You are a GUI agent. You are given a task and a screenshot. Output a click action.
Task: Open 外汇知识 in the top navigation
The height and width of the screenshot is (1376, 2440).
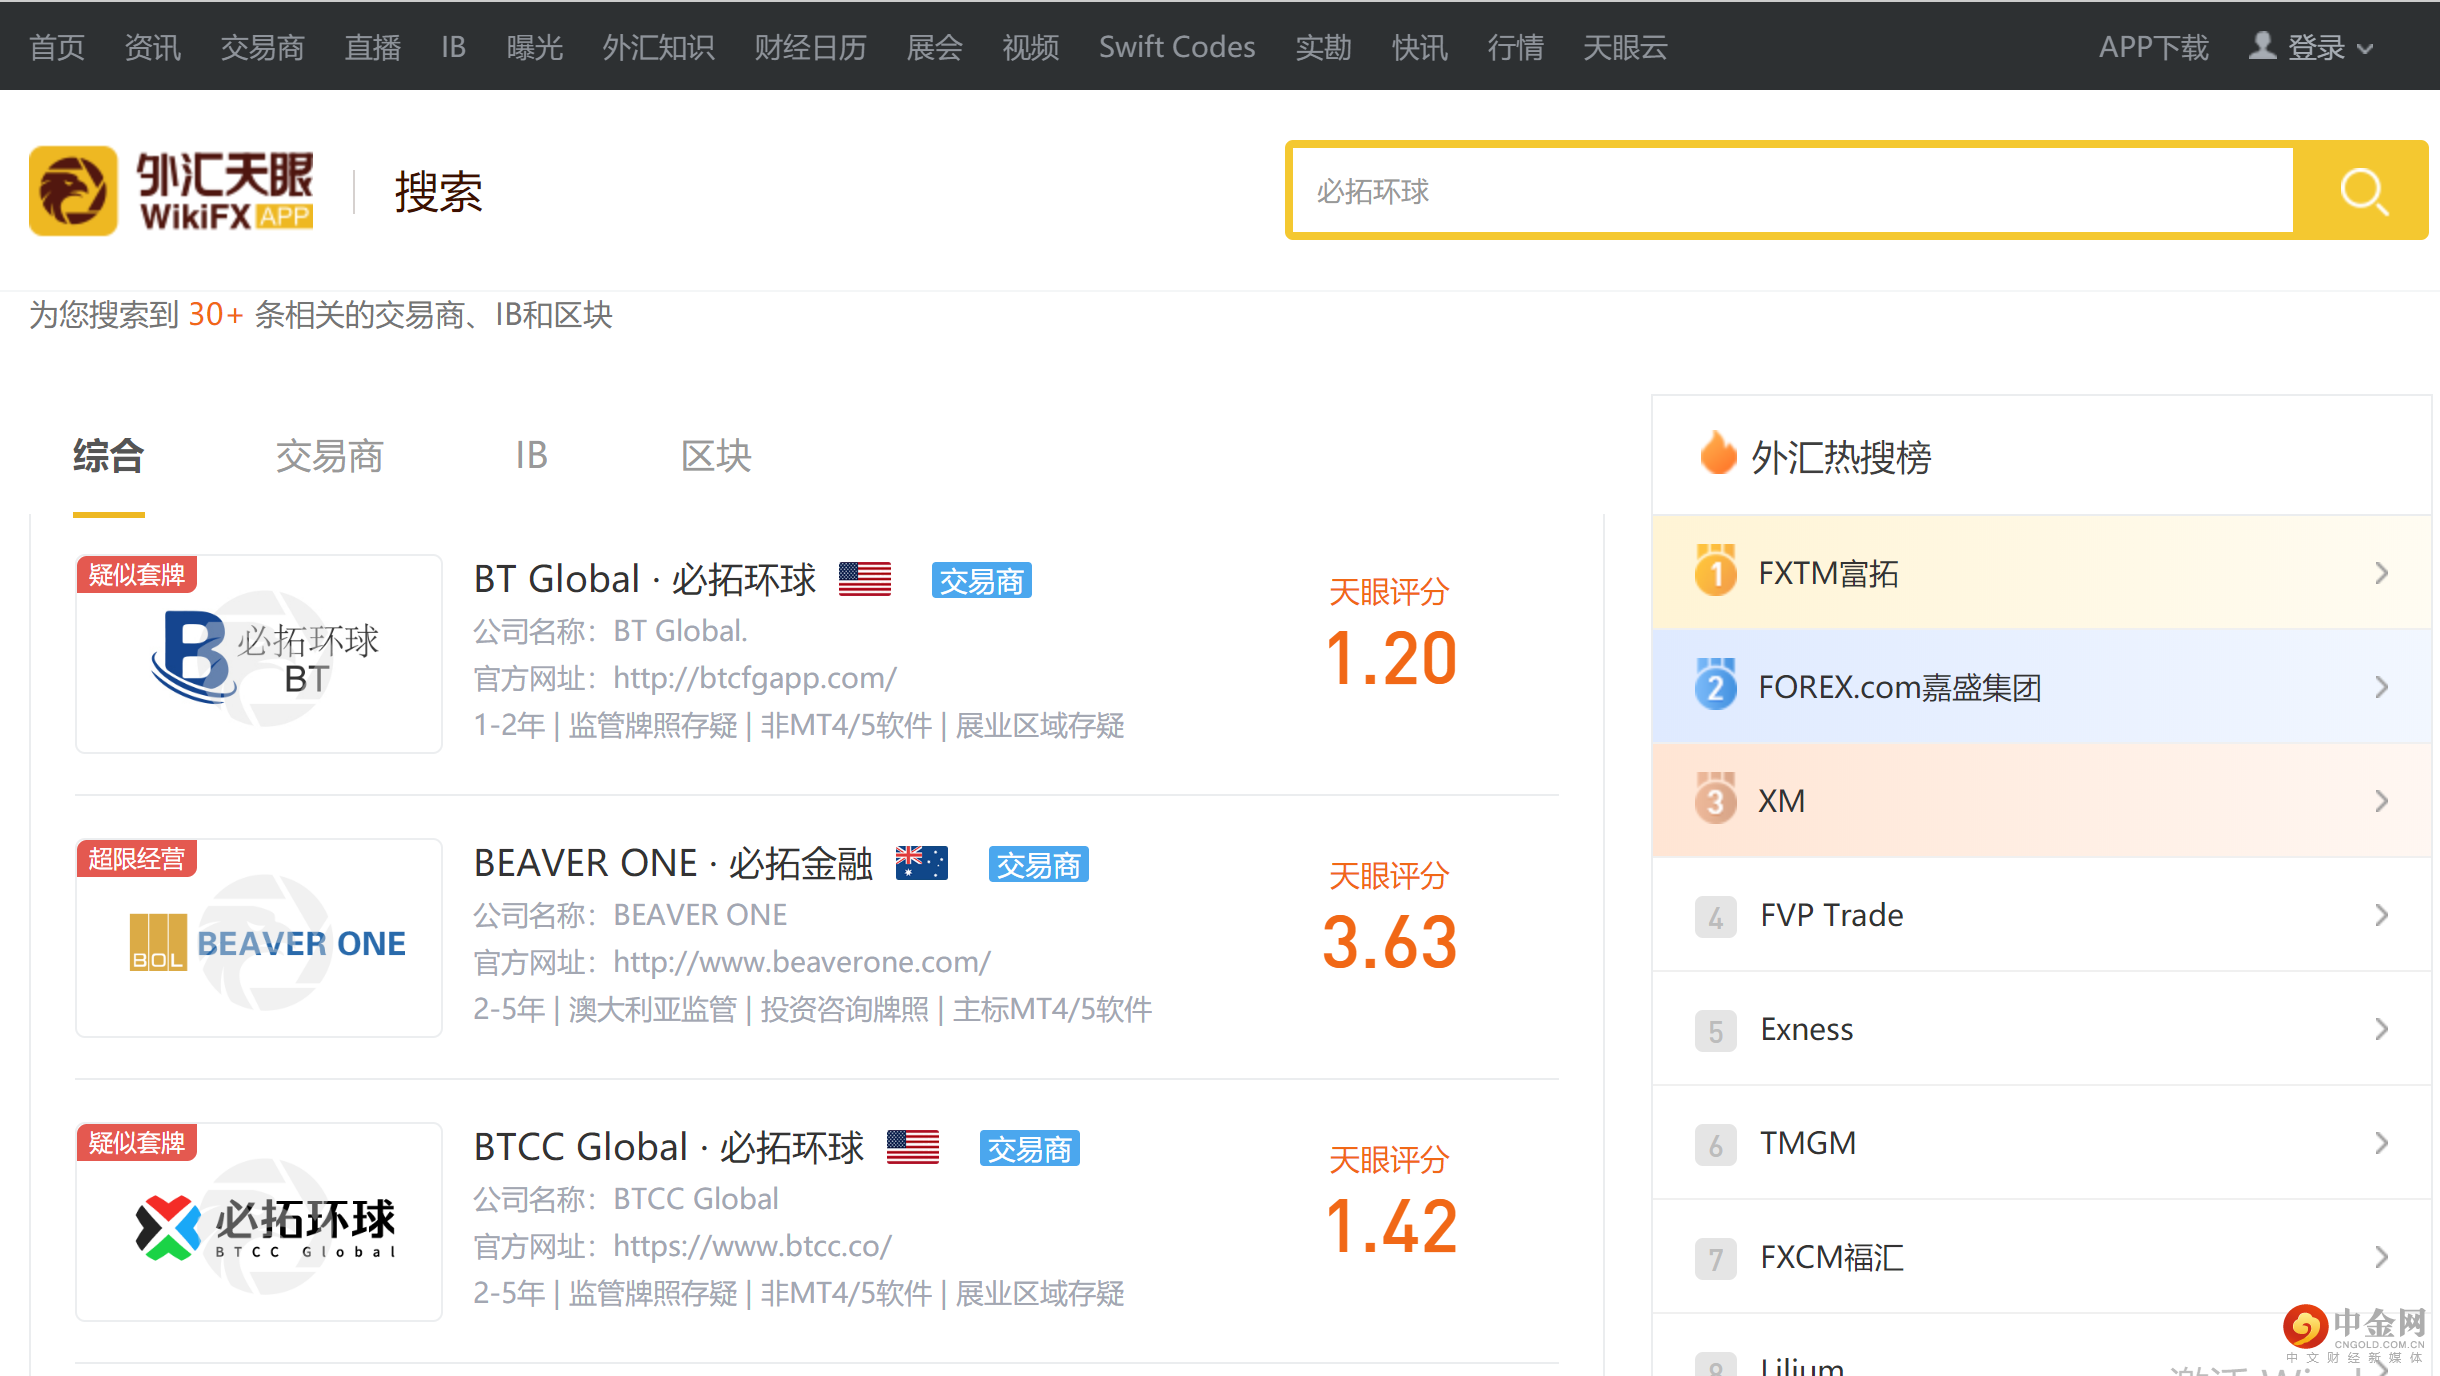click(659, 47)
